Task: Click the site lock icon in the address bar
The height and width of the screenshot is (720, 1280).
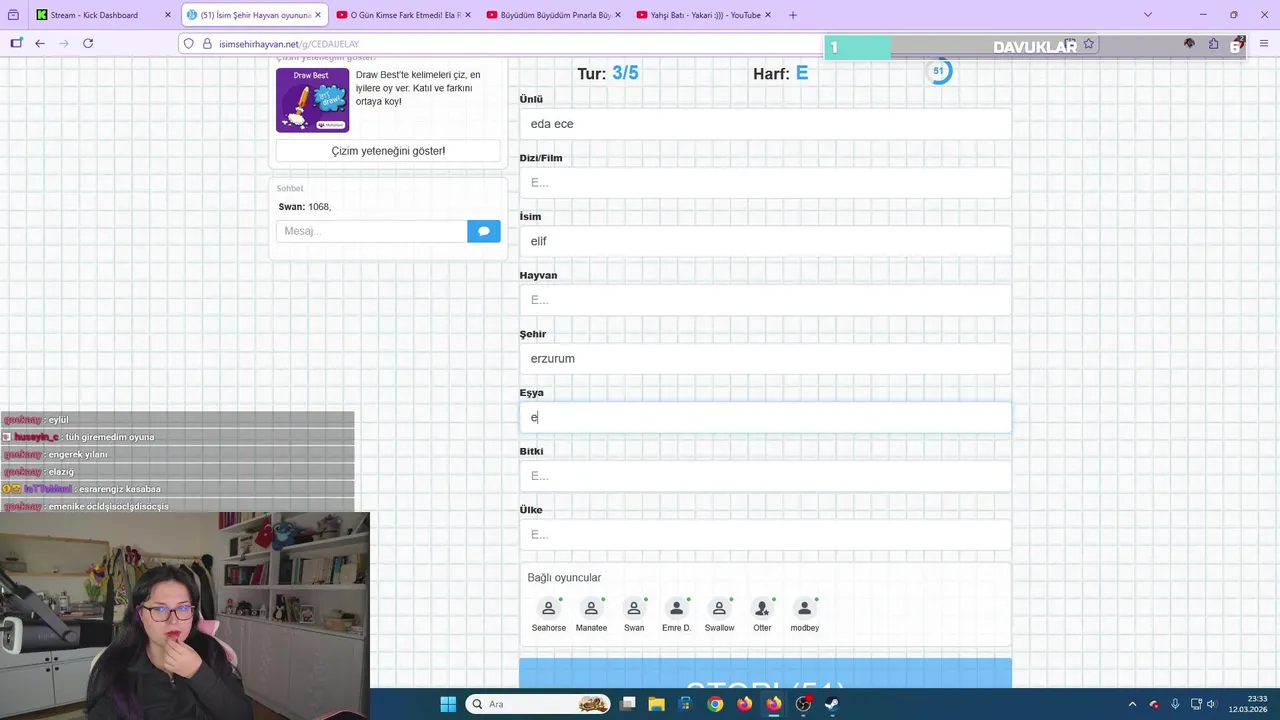Action: 207,43
